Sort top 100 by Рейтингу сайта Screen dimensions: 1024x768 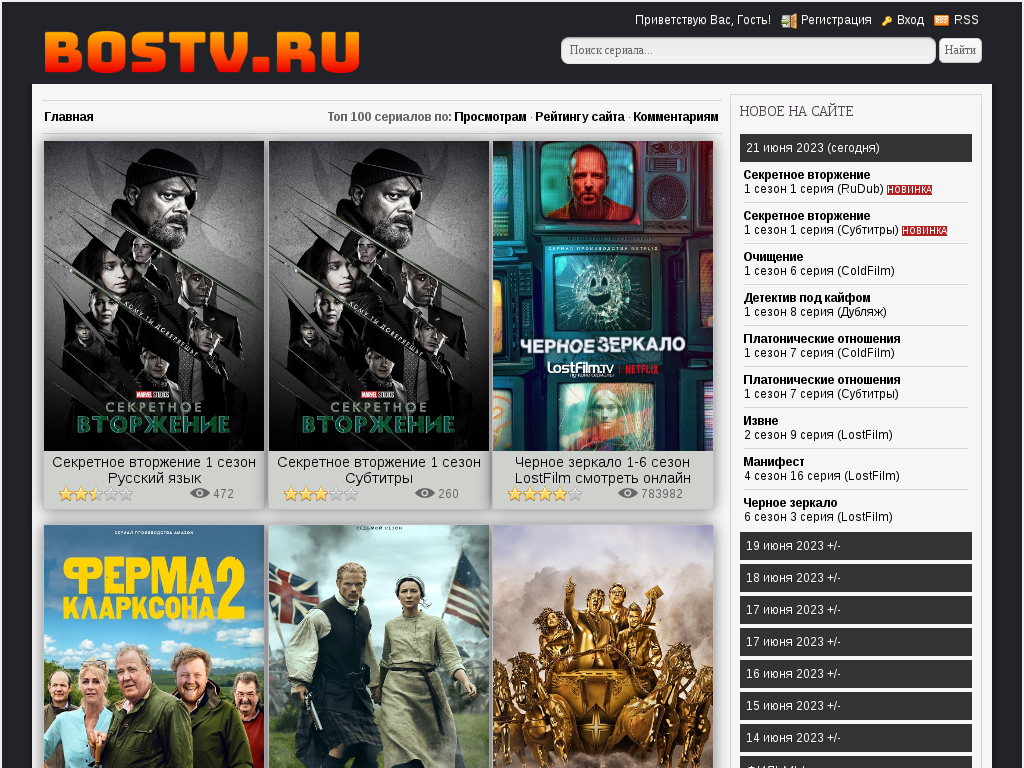[580, 117]
